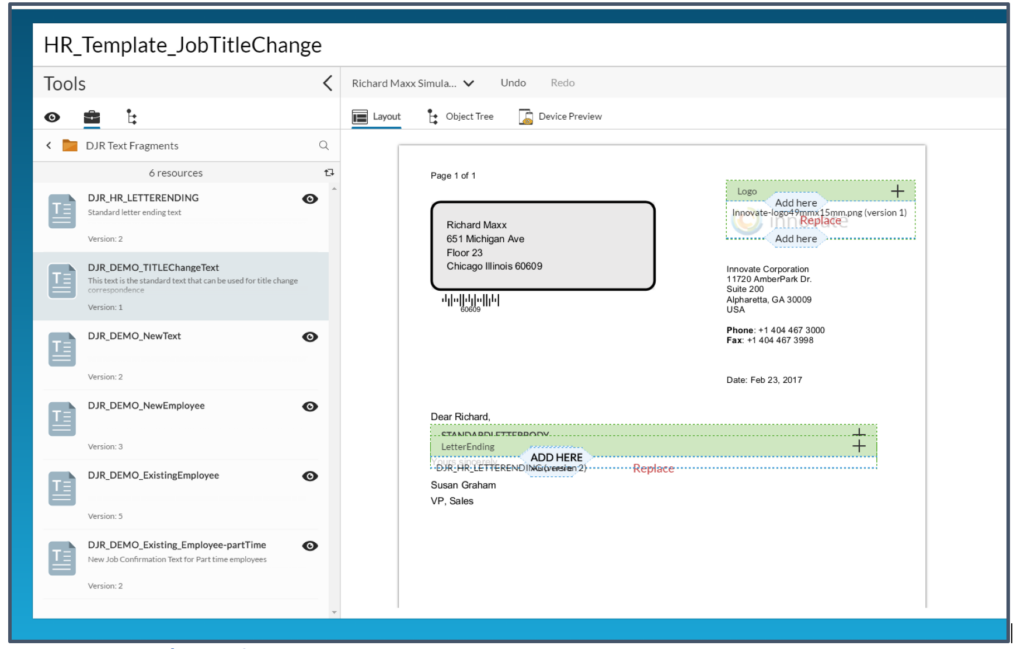
Task: Select the DJR_DEMO_NewEmployee document icon
Action: coord(62,419)
